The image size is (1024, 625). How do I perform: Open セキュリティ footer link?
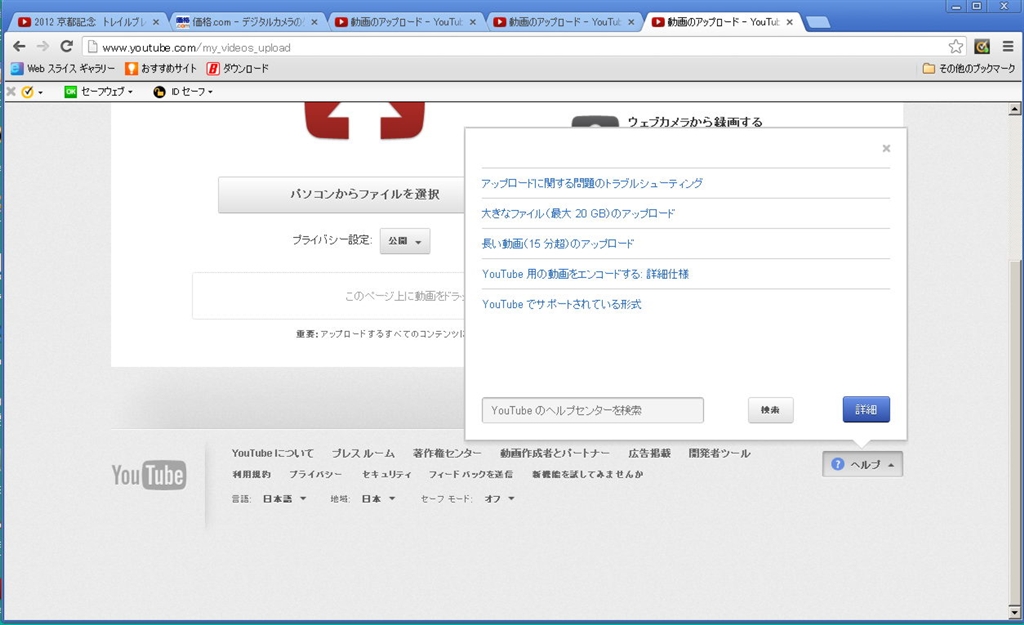click(387, 475)
